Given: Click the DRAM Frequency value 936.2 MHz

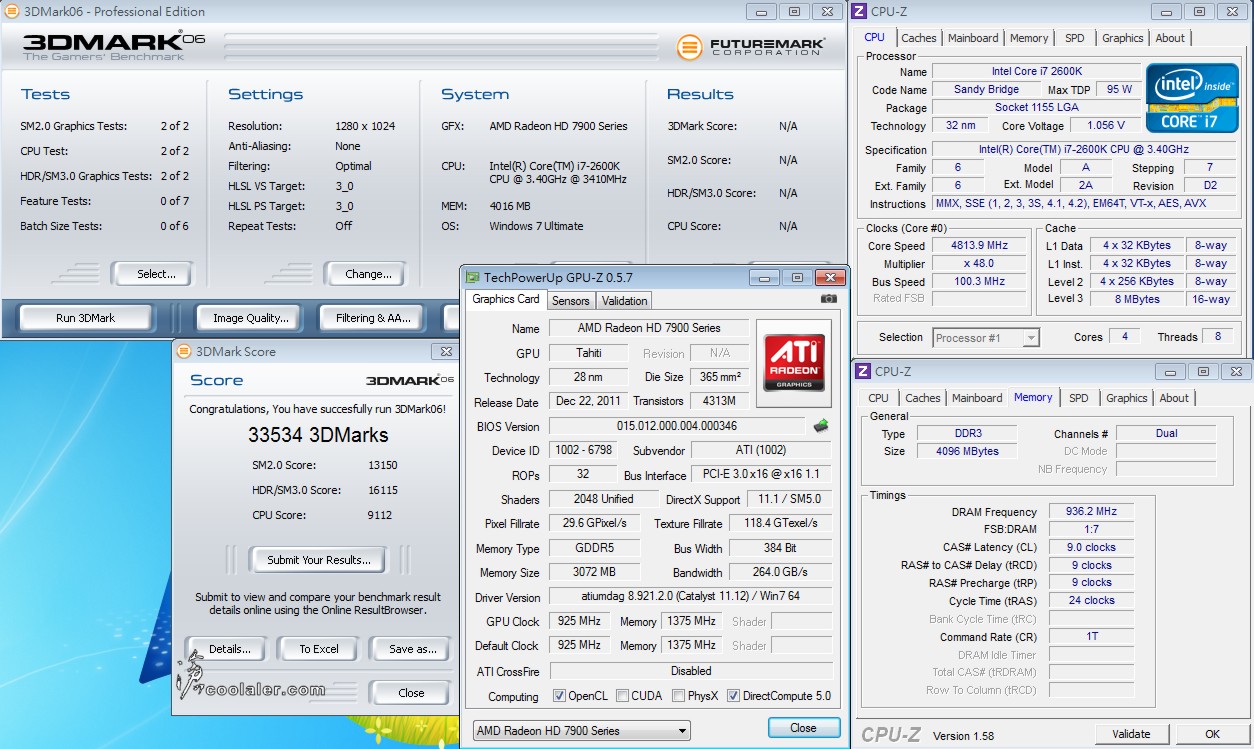Looking at the screenshot, I should tap(1091, 511).
